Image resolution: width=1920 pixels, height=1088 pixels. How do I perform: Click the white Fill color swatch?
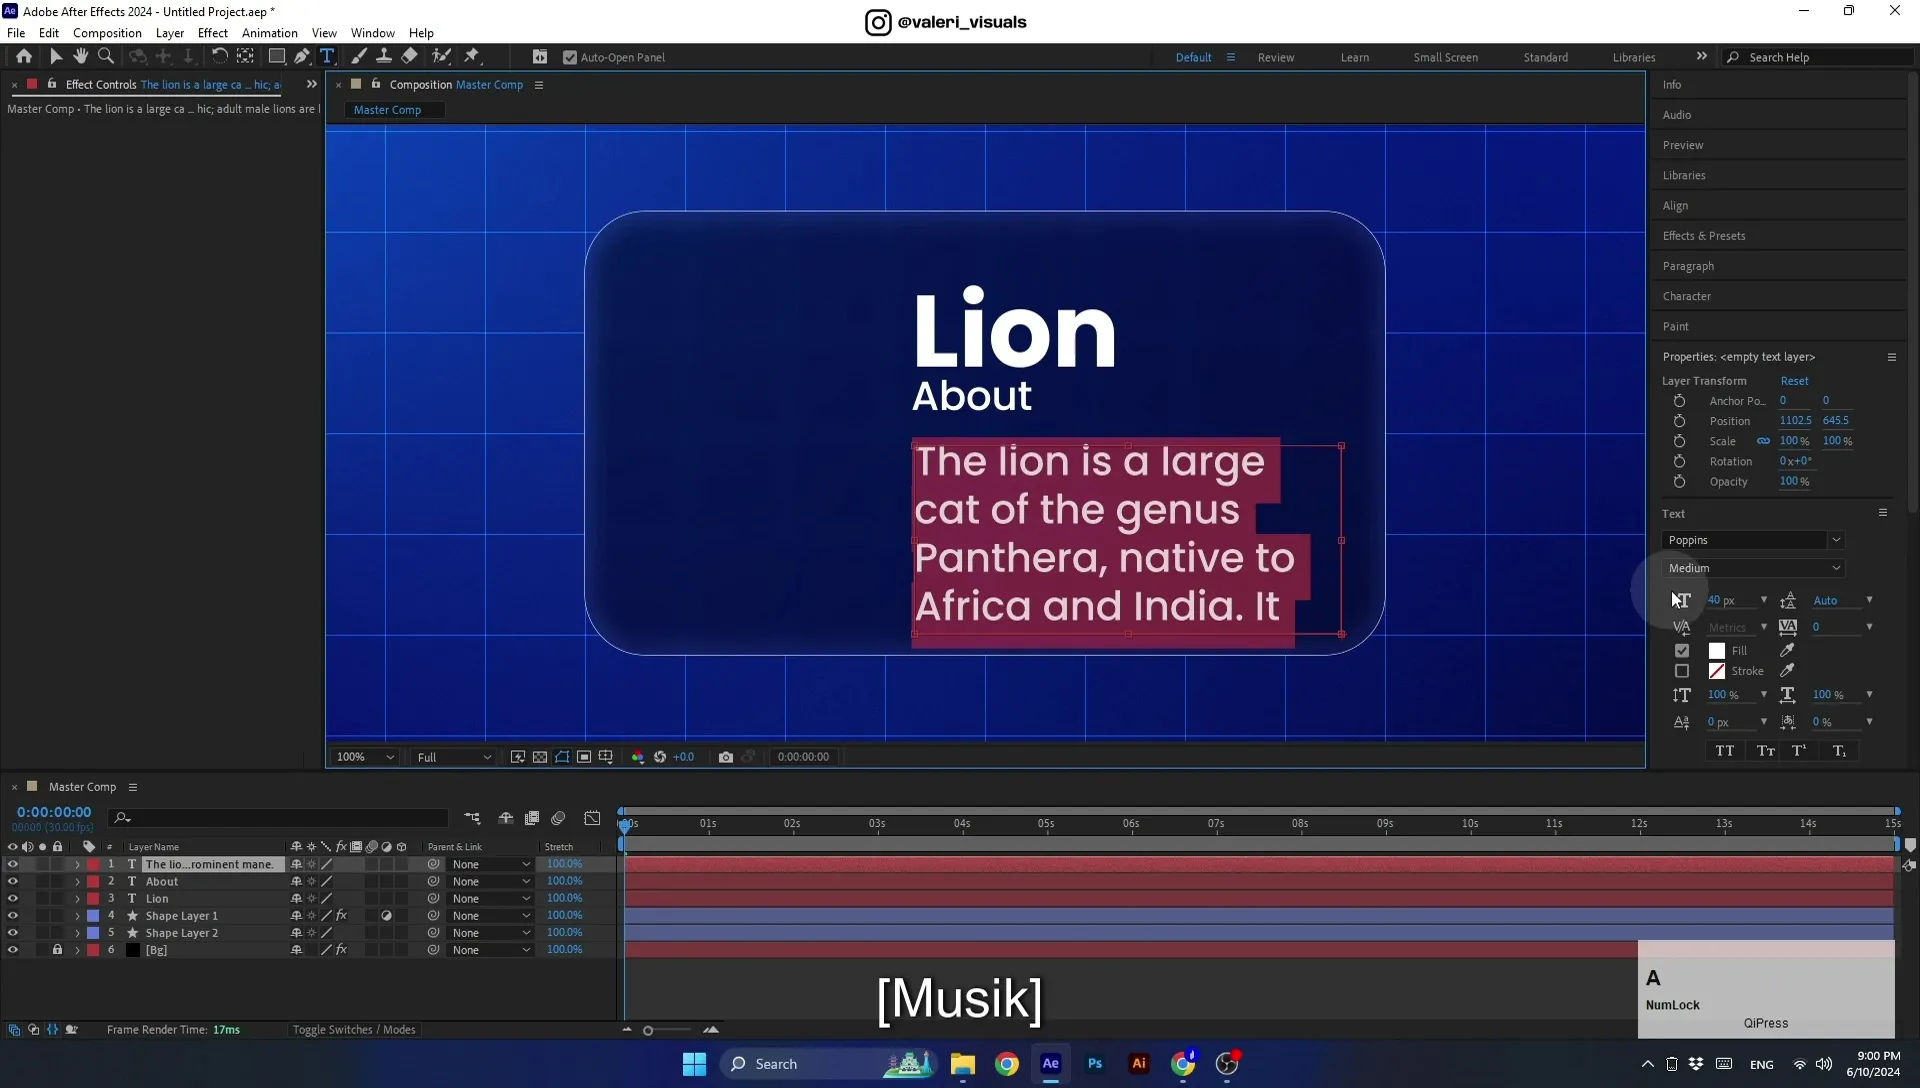(1717, 650)
